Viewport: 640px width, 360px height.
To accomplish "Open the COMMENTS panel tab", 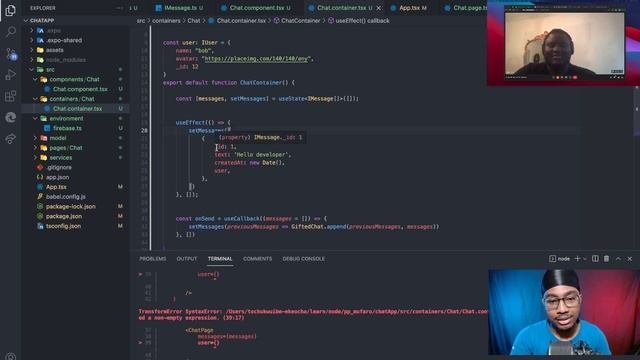I will pyautogui.click(x=257, y=259).
